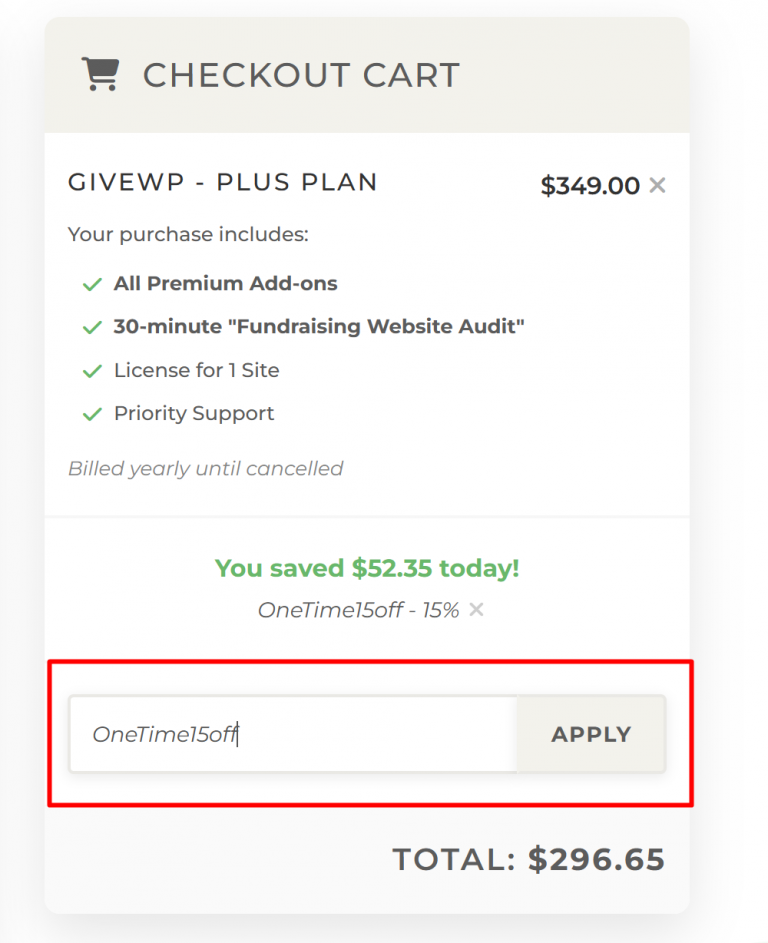
Task: Click the checkmark beside Priority Support
Action: pyautogui.click(x=92, y=414)
